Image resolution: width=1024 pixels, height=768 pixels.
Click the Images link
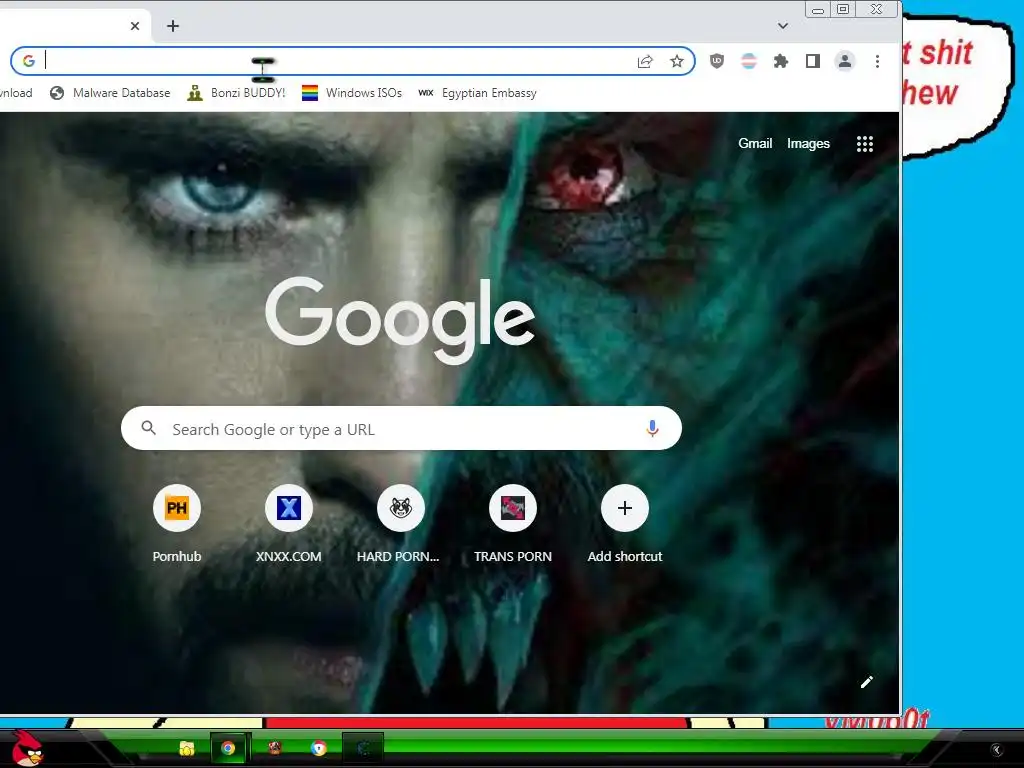808,144
